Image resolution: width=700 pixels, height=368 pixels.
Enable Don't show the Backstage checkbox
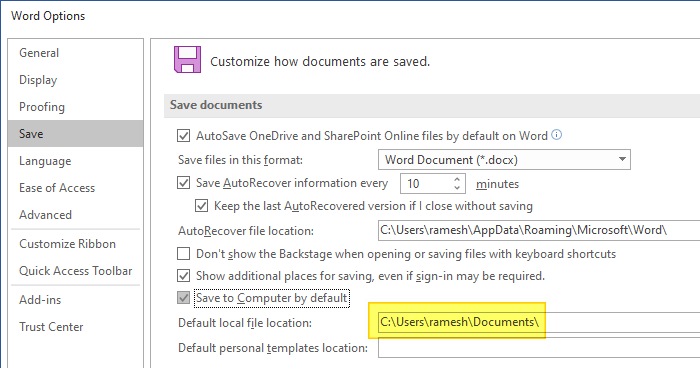pos(183,254)
